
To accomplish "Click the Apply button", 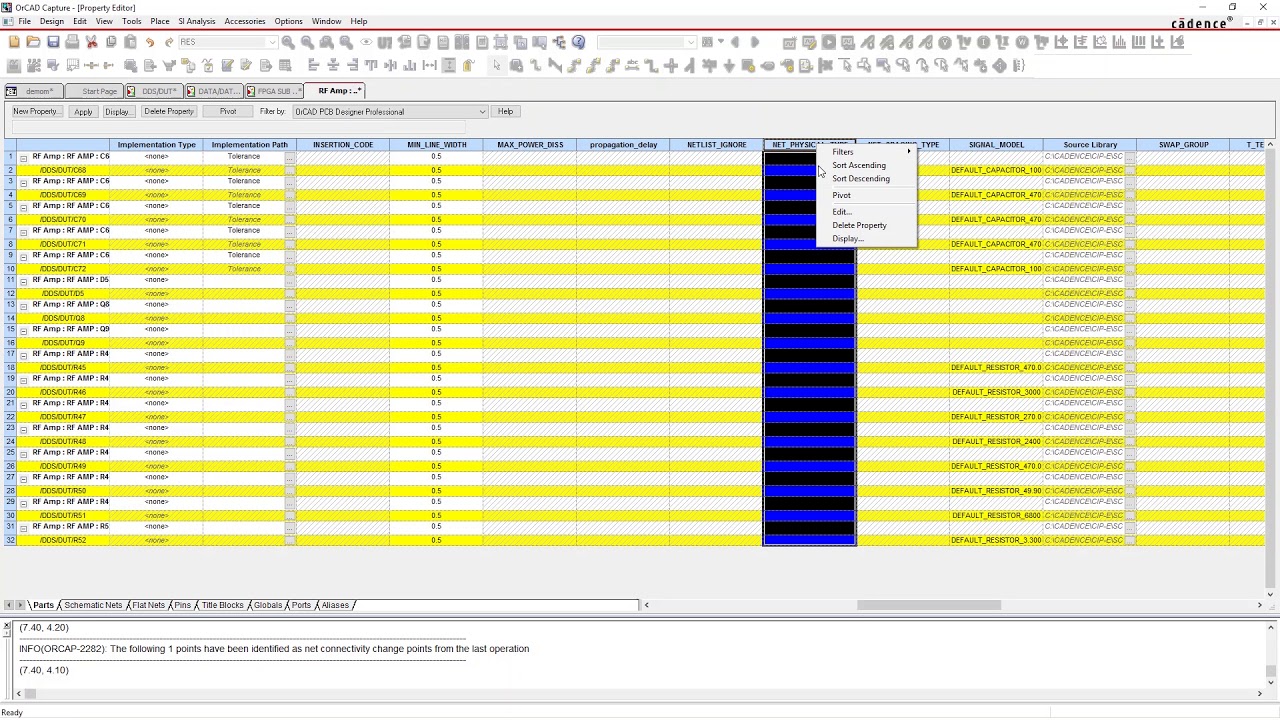I will click(x=83, y=112).
